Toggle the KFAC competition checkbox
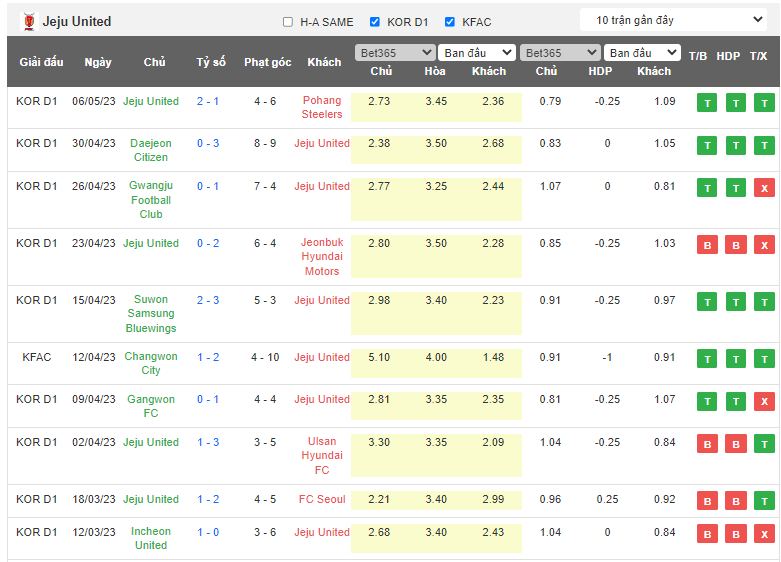781x562 pixels. 450,22
